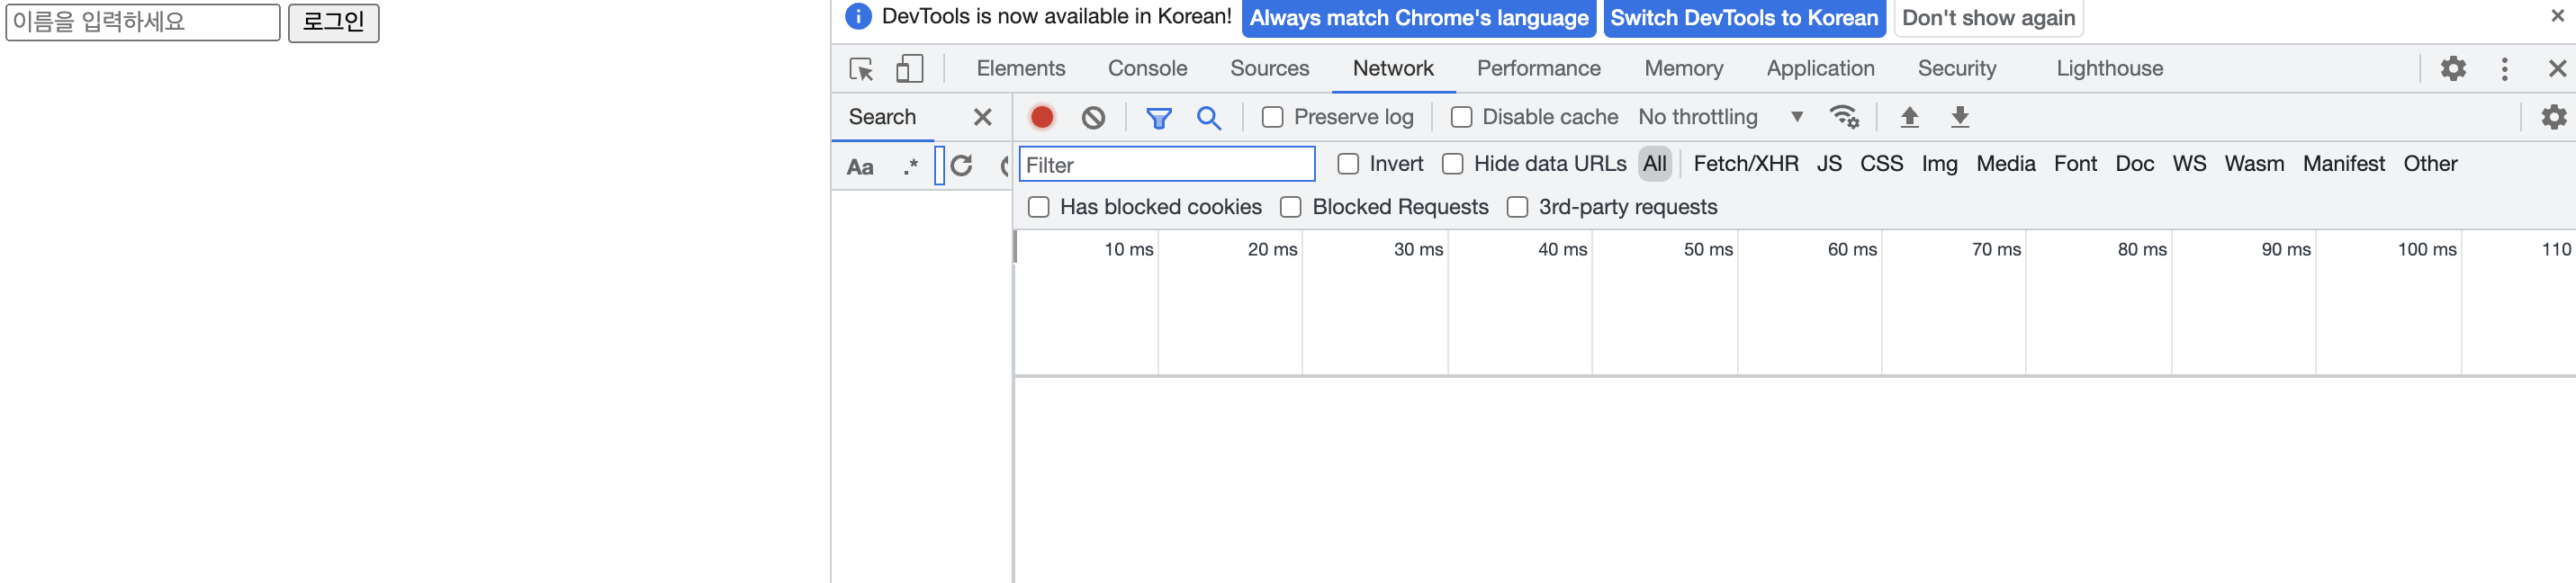Viewport: 2576px width, 583px height.
Task: Check Has blocked cookies
Action: click(x=1039, y=207)
